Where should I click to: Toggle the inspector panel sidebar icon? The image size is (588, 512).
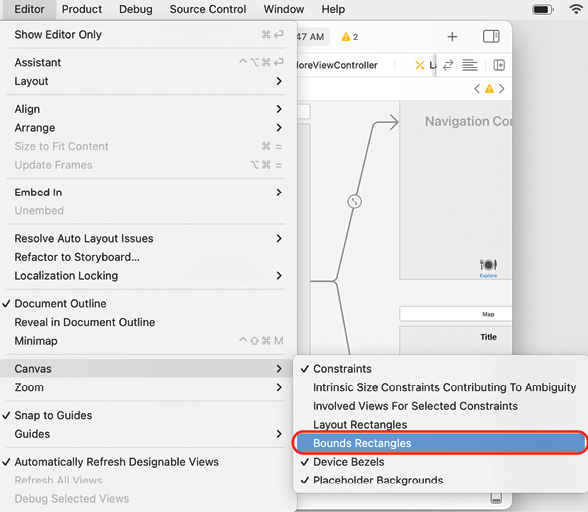(491, 36)
